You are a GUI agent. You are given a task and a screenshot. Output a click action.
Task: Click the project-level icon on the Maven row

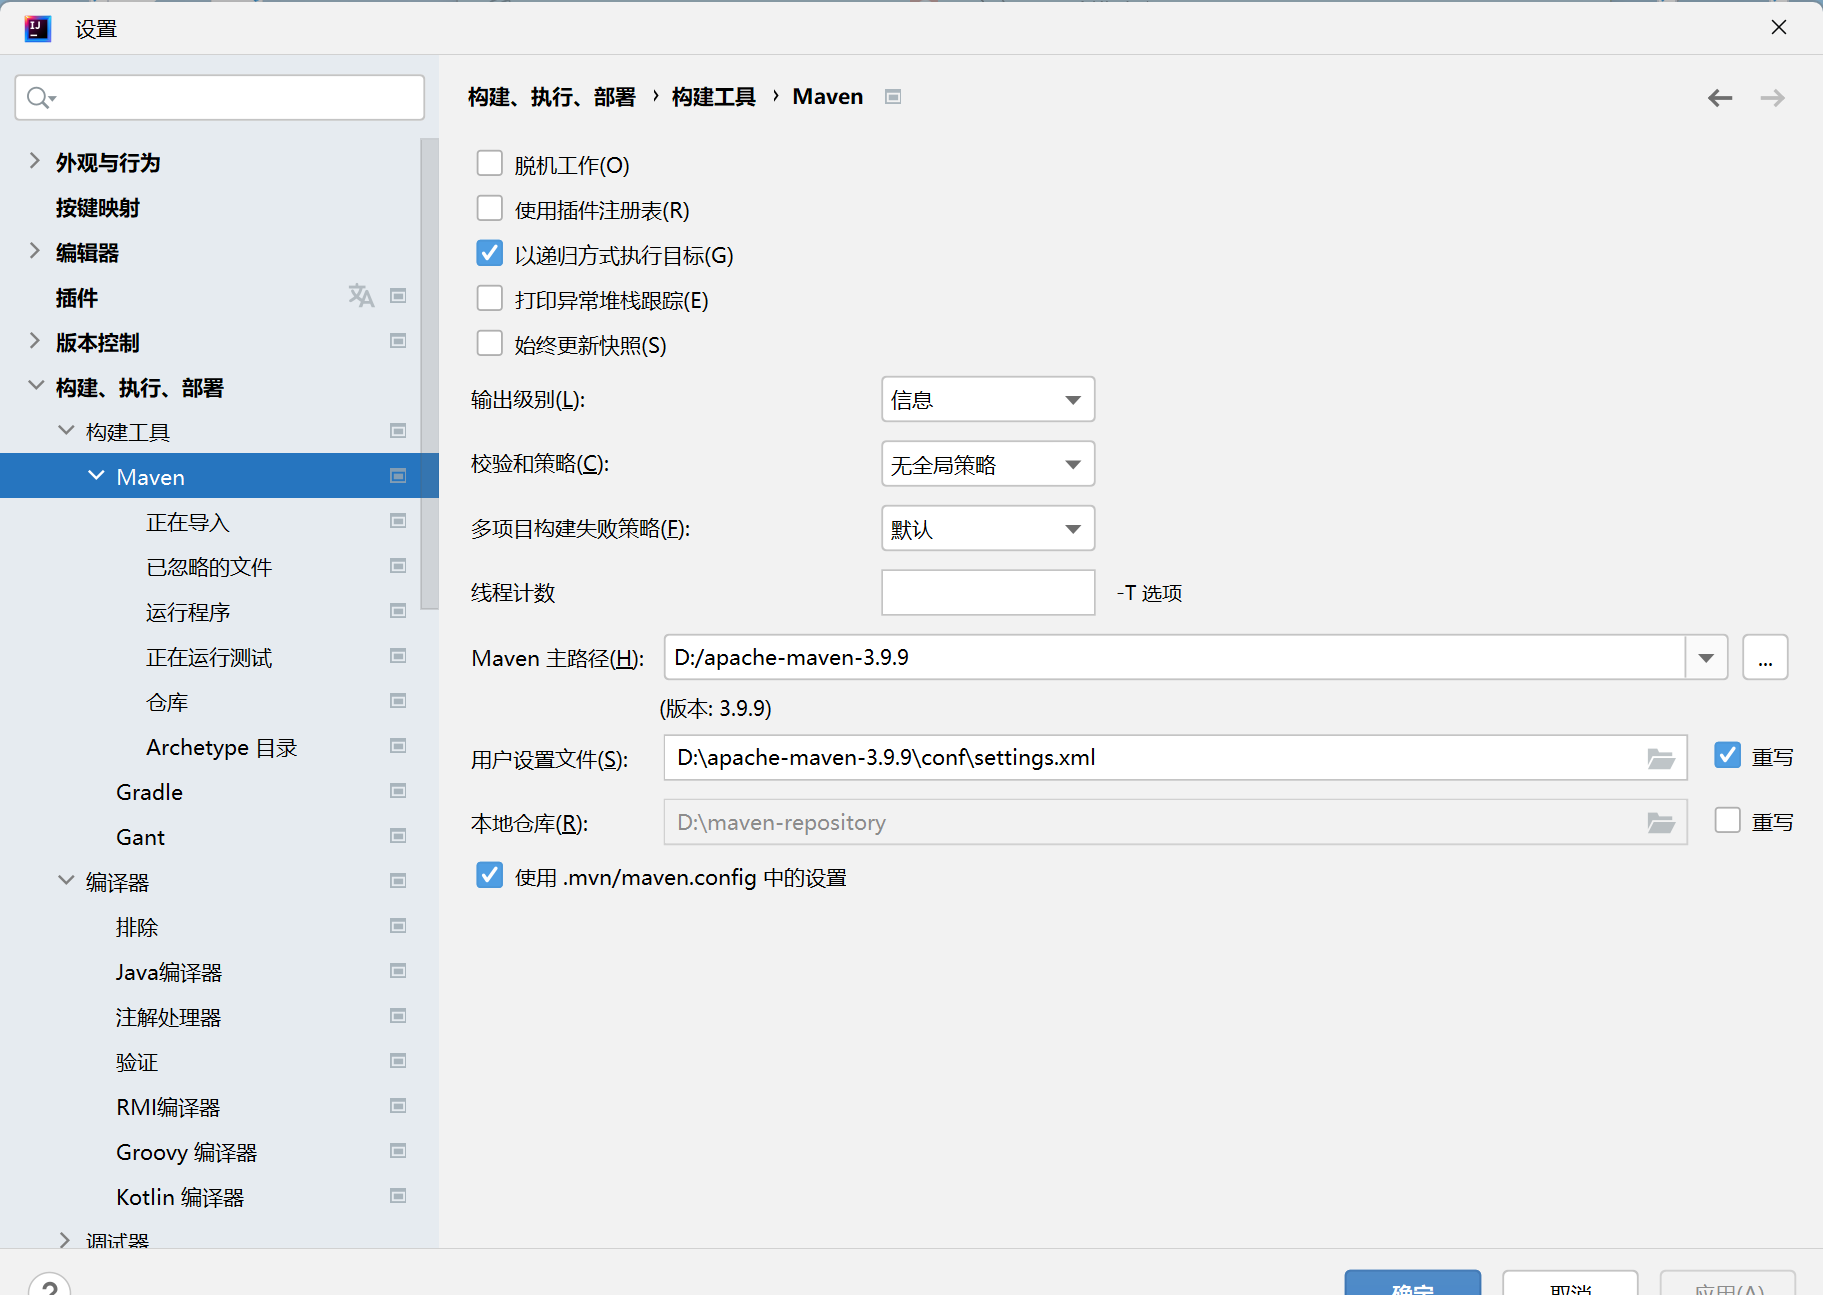pos(398,476)
